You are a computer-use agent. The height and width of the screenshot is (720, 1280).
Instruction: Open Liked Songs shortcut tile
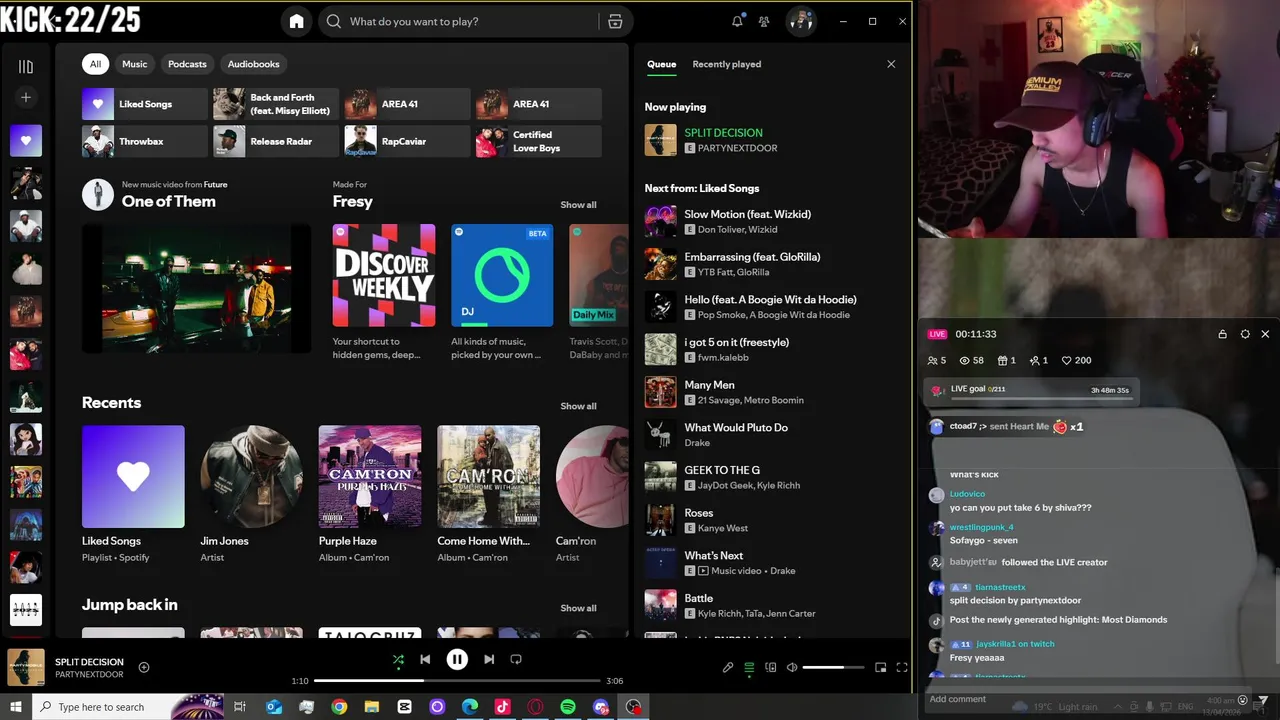click(145, 104)
